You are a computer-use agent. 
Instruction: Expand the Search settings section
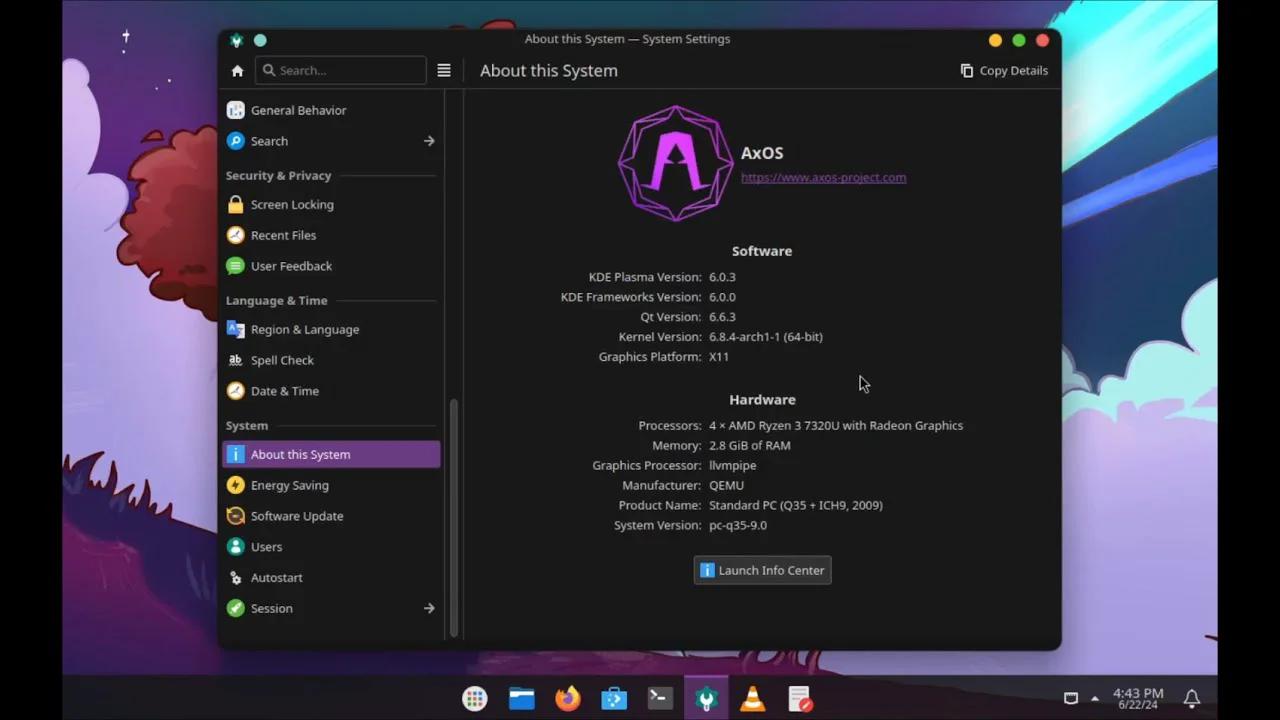point(428,141)
